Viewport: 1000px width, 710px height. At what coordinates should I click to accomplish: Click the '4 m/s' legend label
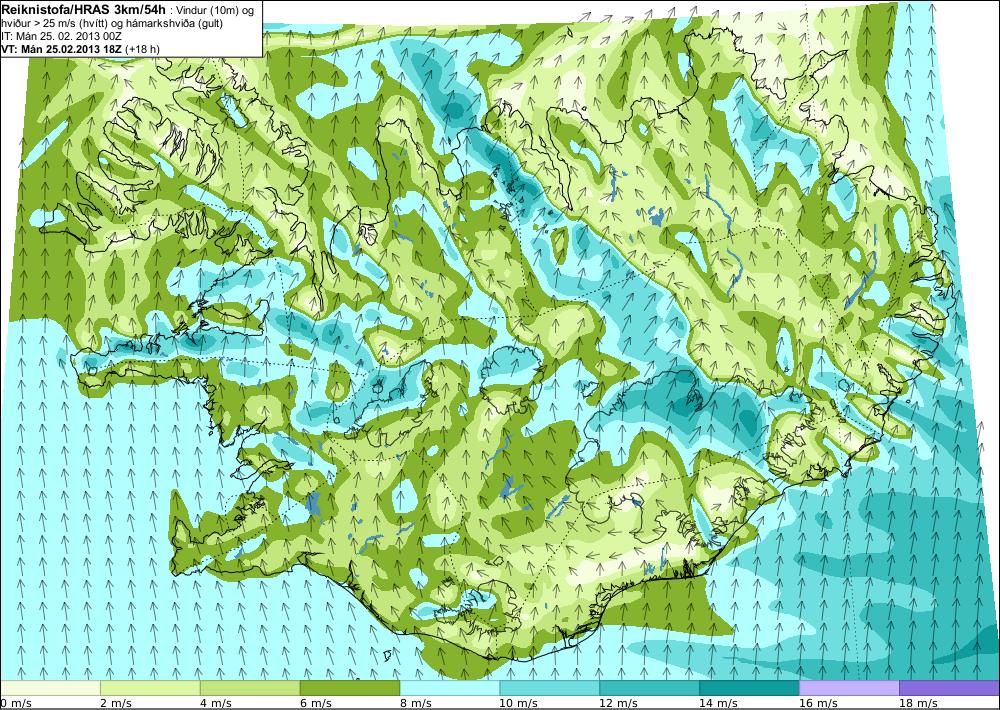216,703
